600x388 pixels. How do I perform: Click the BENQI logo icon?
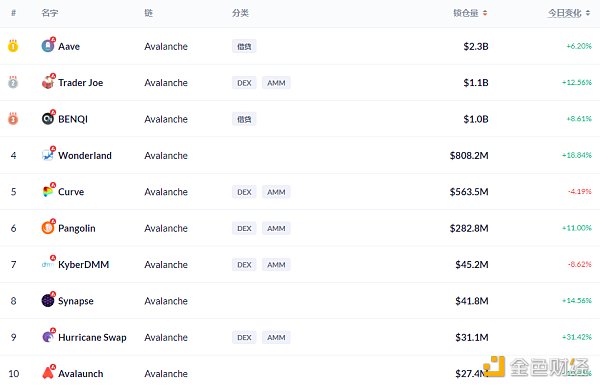[48, 119]
